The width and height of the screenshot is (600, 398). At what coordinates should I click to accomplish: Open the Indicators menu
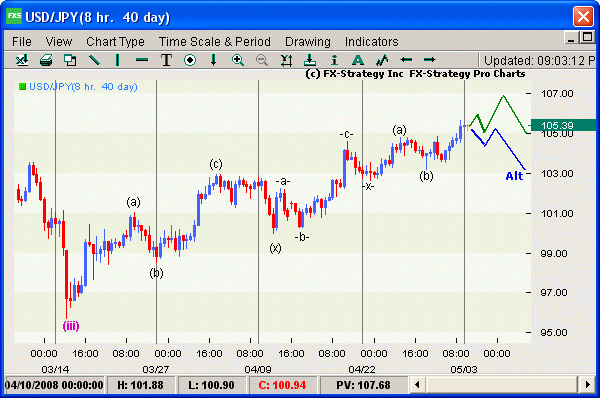(372, 41)
